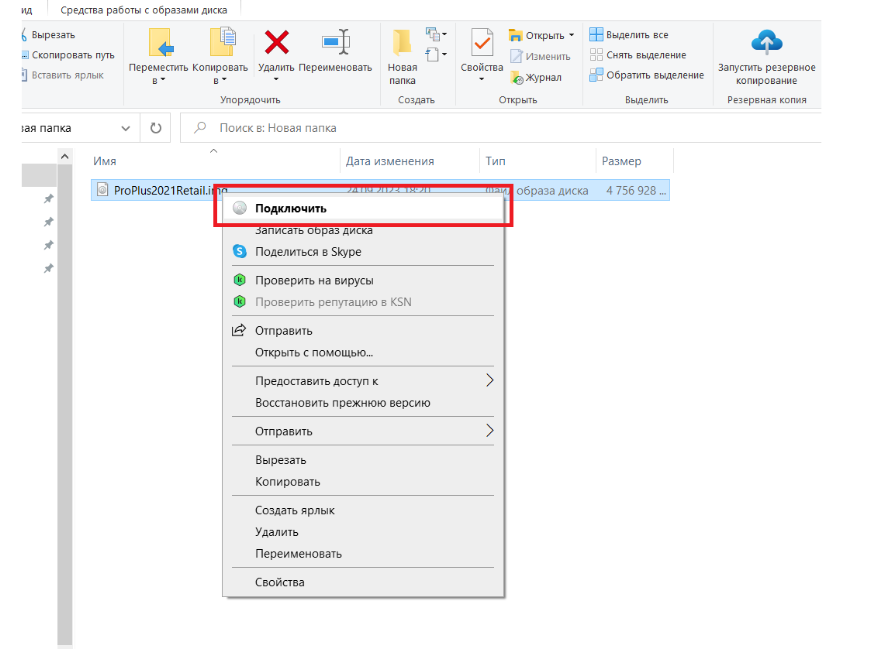Choose Подключить in the context menu
Viewport: 881px width, 649px height.
pyautogui.click(x=290, y=209)
